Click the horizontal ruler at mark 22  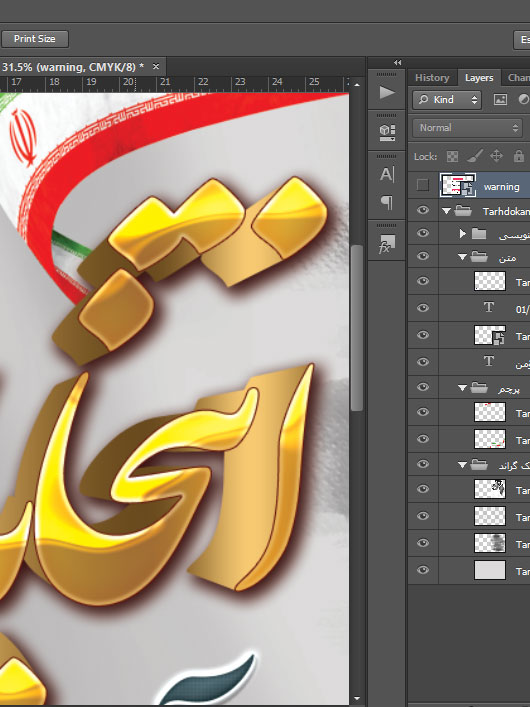pos(203,82)
